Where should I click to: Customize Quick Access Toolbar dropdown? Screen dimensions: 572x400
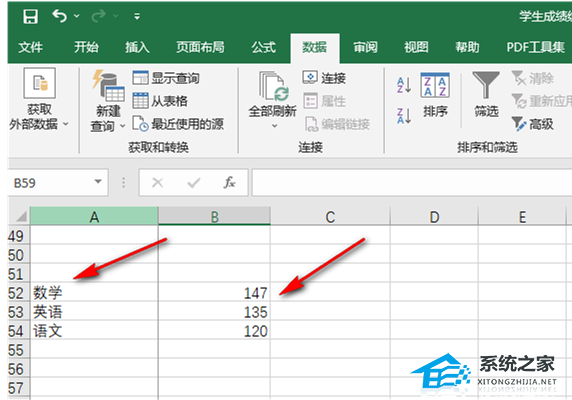pos(137,16)
